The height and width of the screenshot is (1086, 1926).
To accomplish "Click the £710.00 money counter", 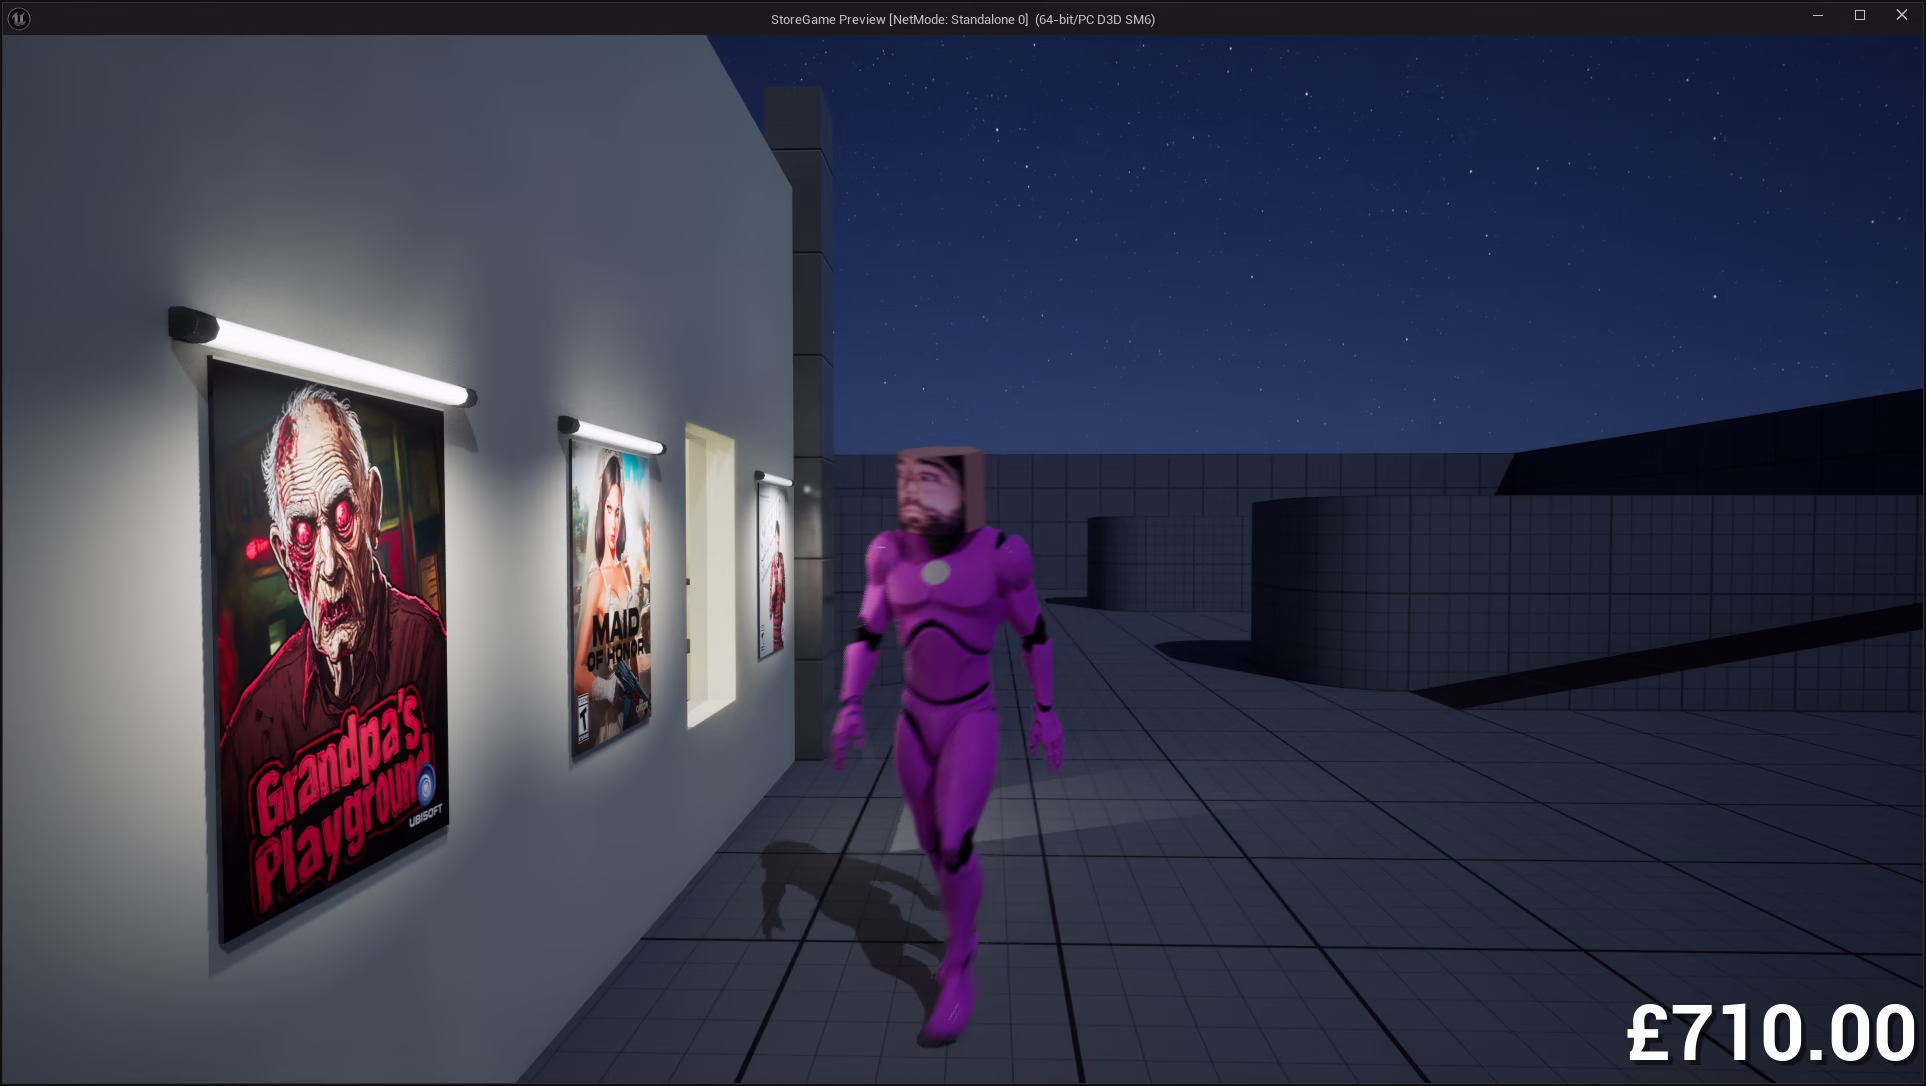I will pyautogui.click(x=1771, y=1034).
